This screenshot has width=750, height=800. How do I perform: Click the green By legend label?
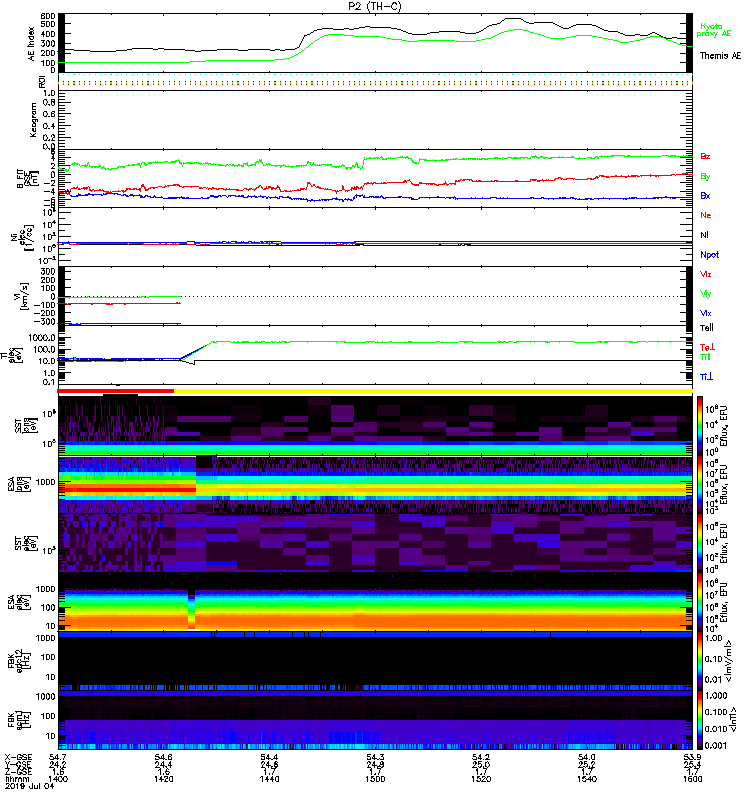pos(705,177)
